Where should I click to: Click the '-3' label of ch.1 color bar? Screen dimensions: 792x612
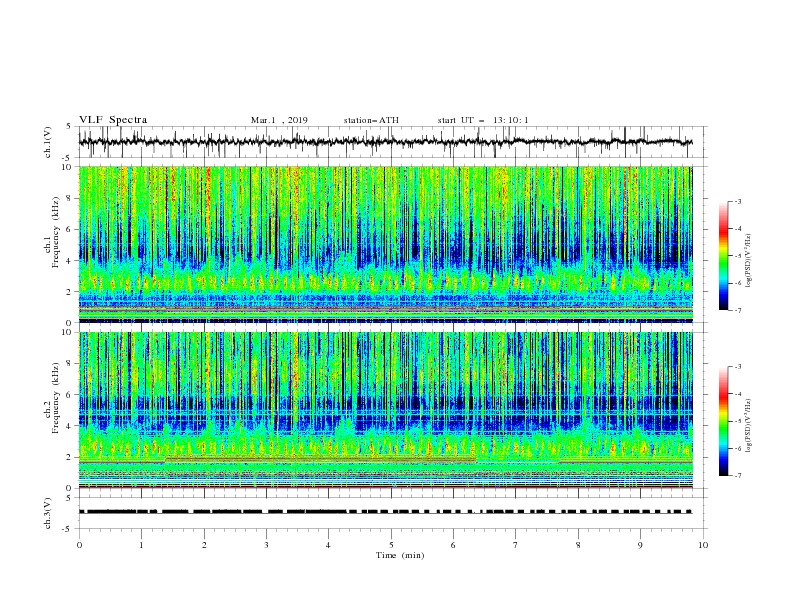(x=737, y=201)
